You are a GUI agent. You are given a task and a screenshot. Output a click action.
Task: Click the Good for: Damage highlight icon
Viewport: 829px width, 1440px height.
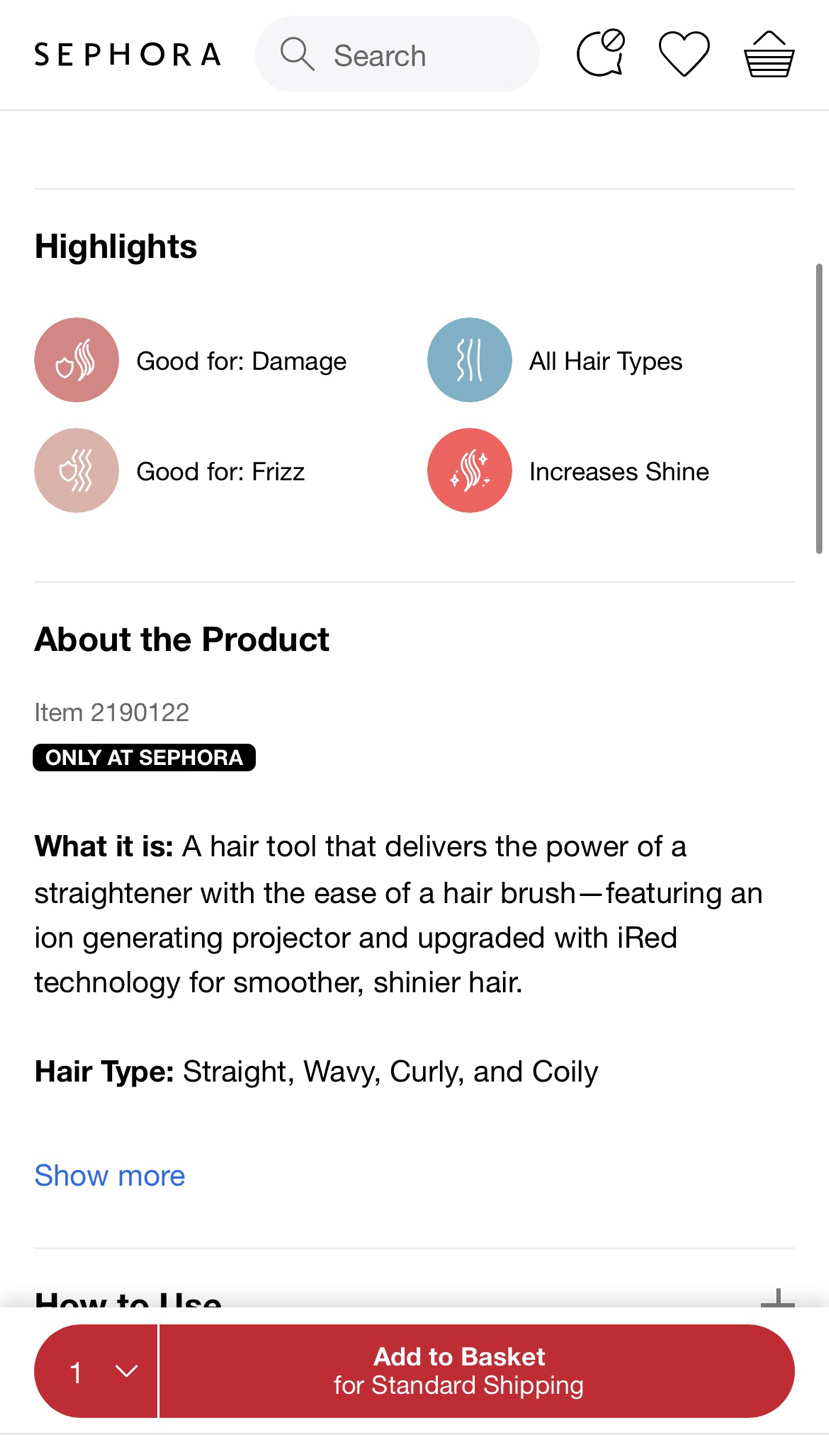coord(76,359)
